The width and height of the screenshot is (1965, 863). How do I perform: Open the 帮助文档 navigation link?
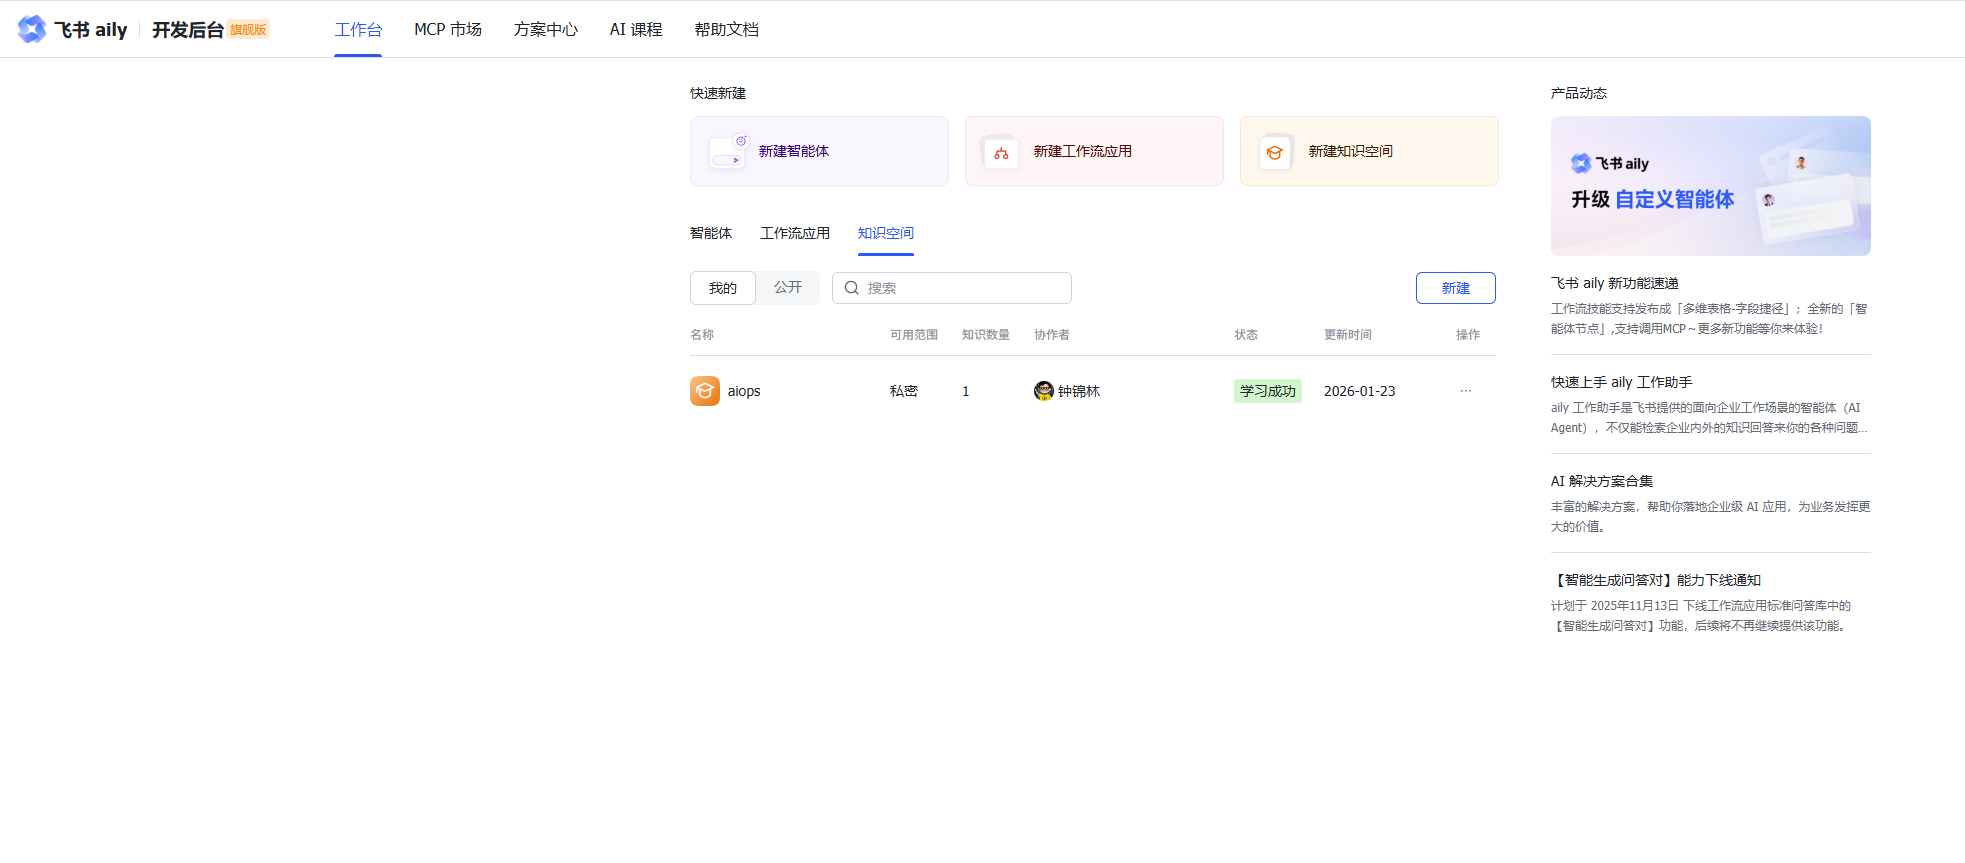point(727,30)
